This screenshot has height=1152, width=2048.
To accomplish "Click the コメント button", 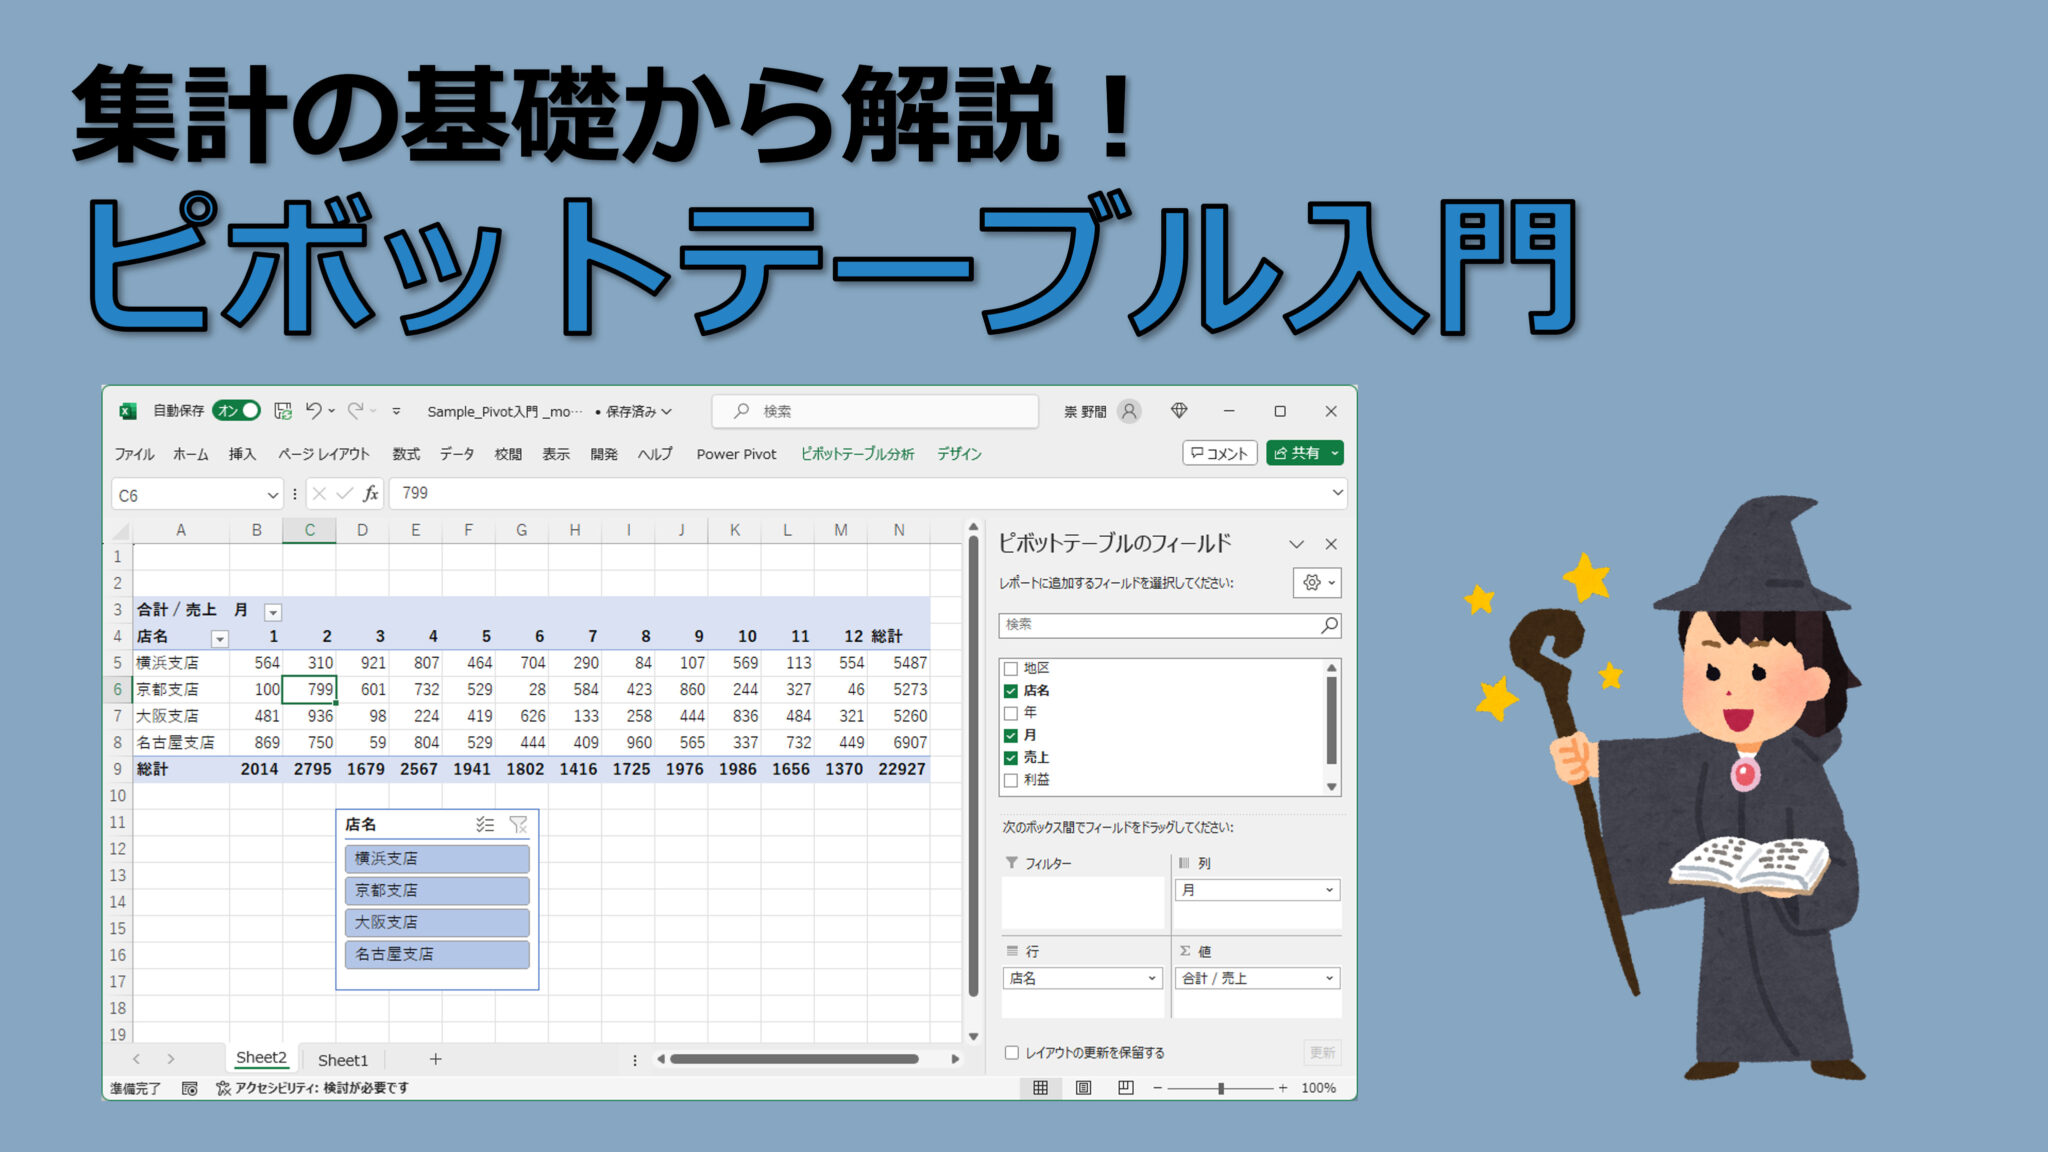I will (1219, 453).
